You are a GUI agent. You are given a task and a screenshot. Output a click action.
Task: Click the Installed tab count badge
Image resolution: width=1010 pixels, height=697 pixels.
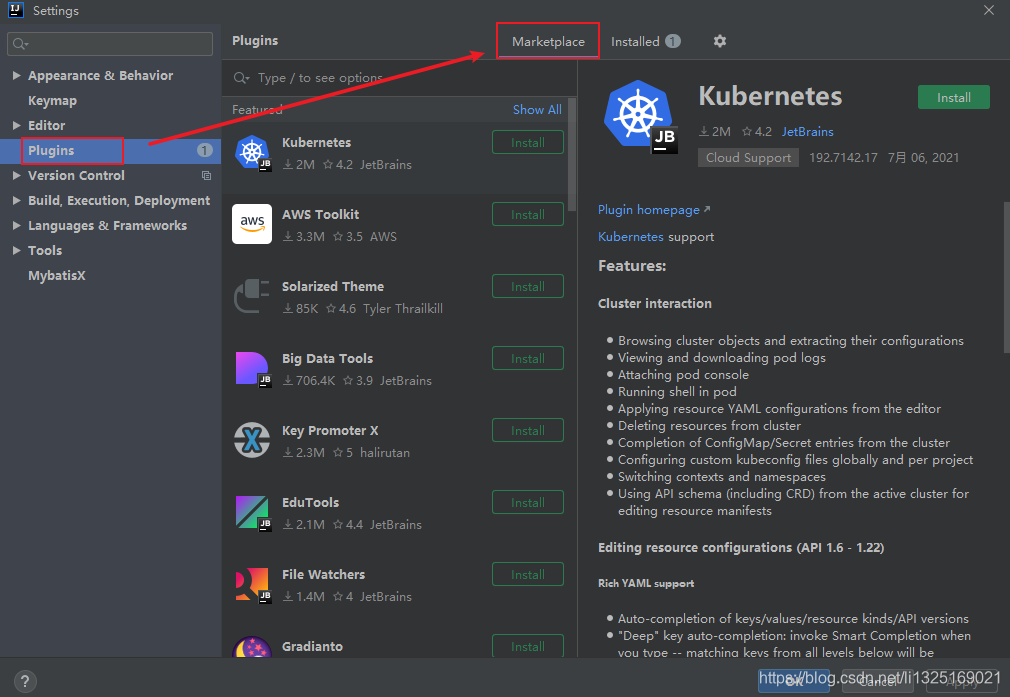672,41
